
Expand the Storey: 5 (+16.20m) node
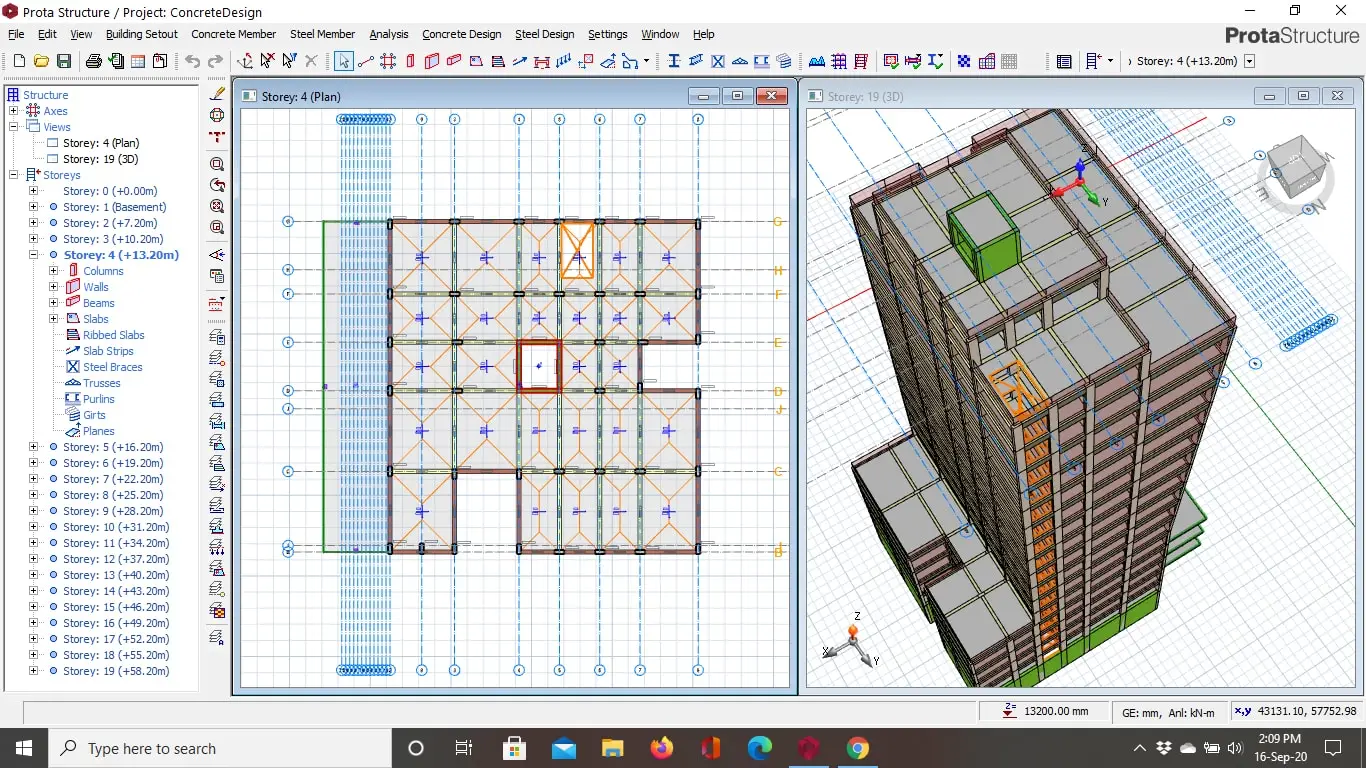click(x=34, y=447)
